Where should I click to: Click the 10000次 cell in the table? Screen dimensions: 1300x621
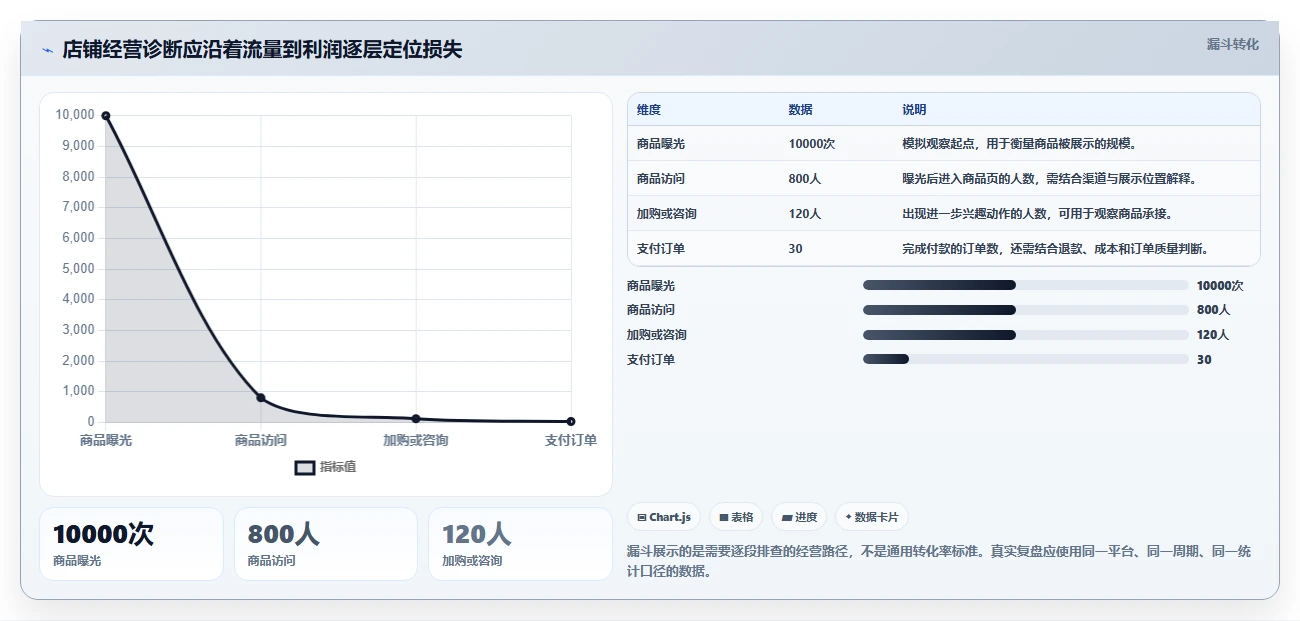click(x=811, y=144)
